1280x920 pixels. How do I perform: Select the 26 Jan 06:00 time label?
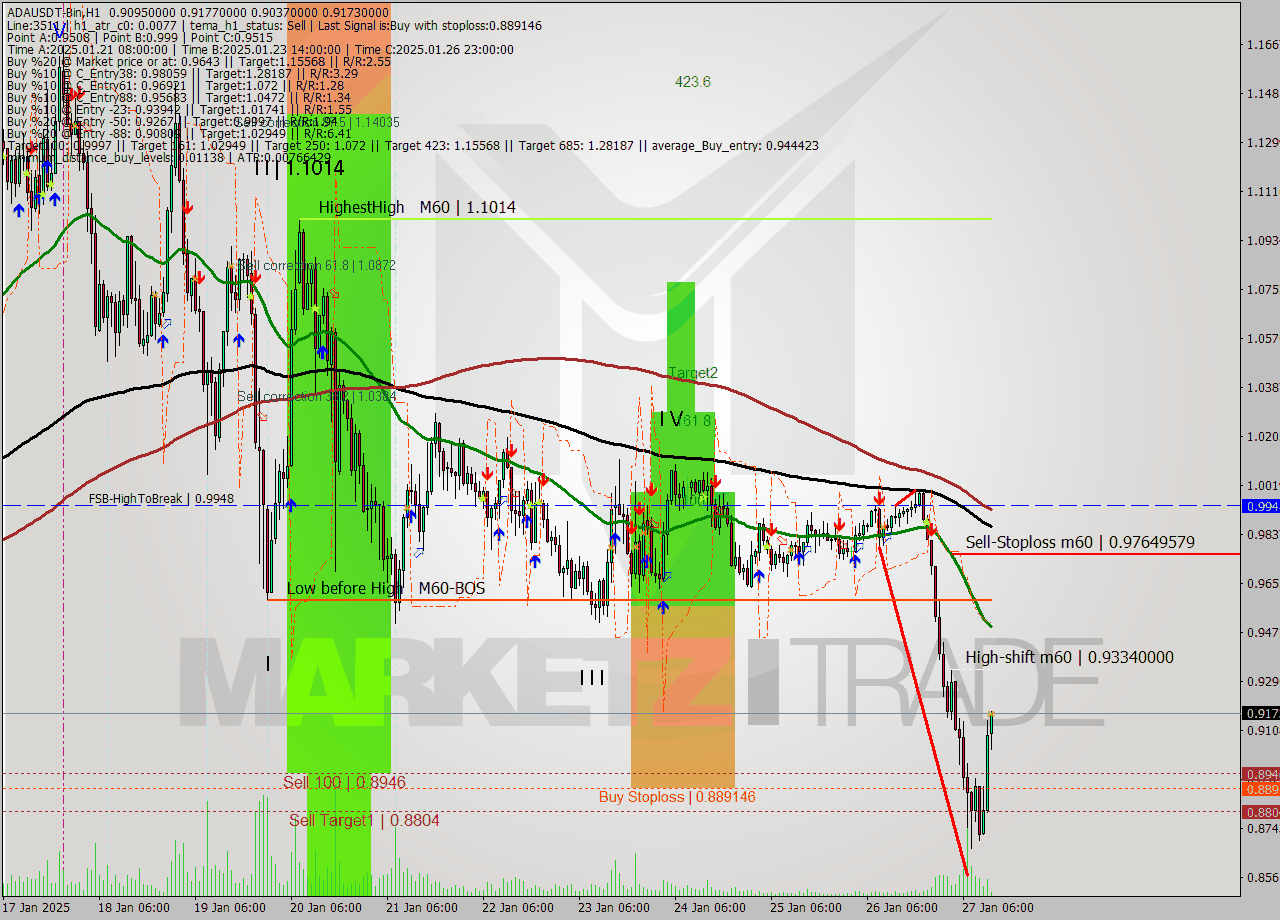click(901, 908)
